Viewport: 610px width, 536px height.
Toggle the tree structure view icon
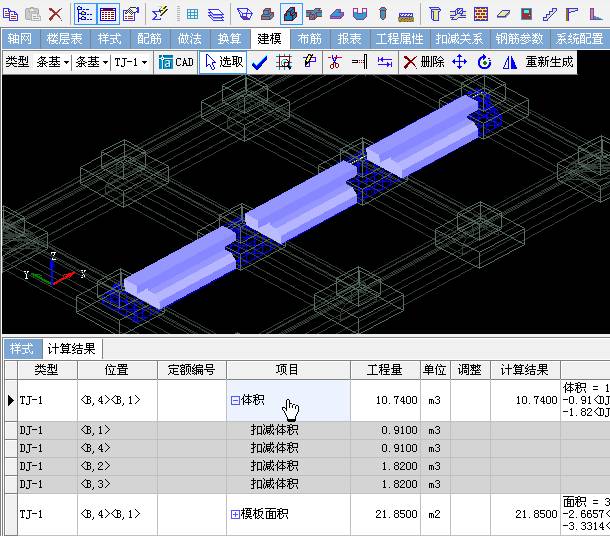click(x=85, y=14)
